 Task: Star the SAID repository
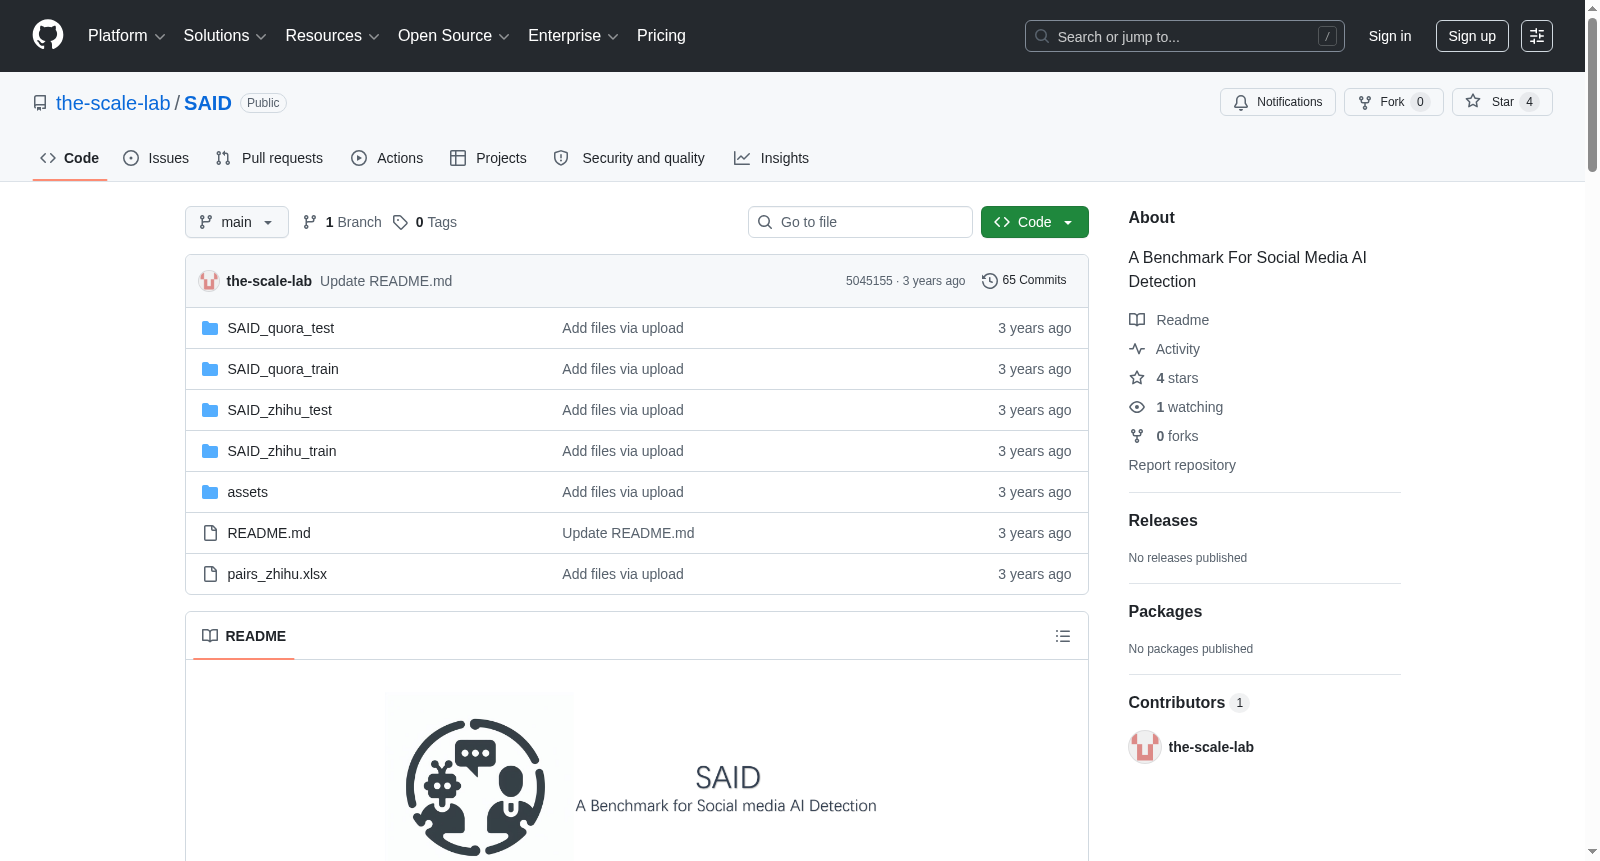tap(1502, 102)
